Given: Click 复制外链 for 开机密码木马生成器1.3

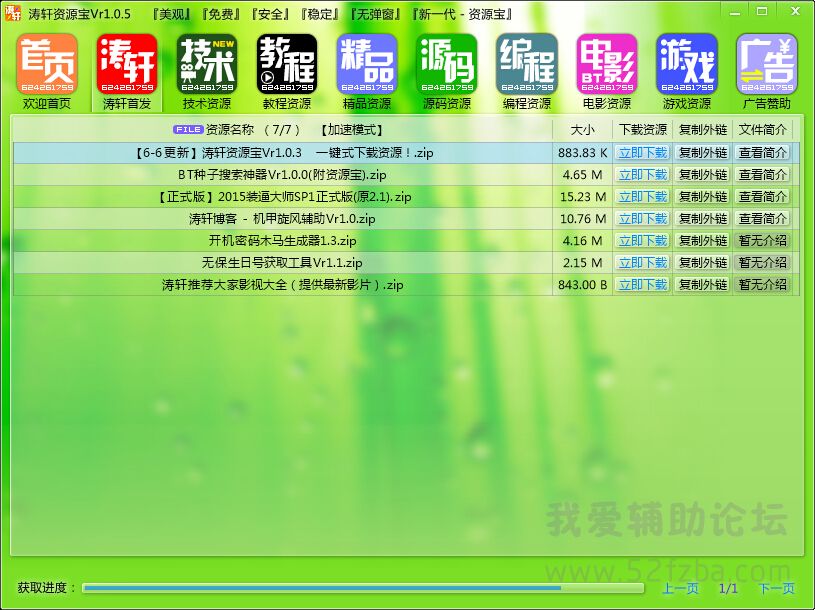Looking at the screenshot, I should 703,241.
